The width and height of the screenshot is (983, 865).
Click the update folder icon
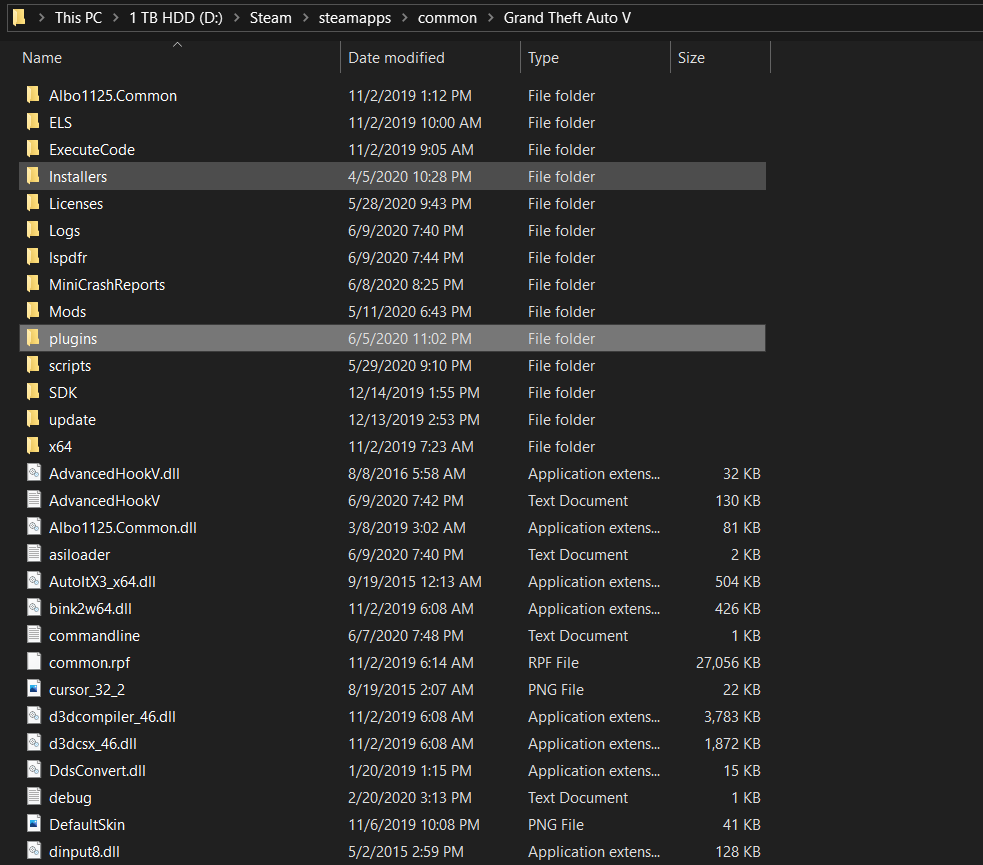point(33,418)
